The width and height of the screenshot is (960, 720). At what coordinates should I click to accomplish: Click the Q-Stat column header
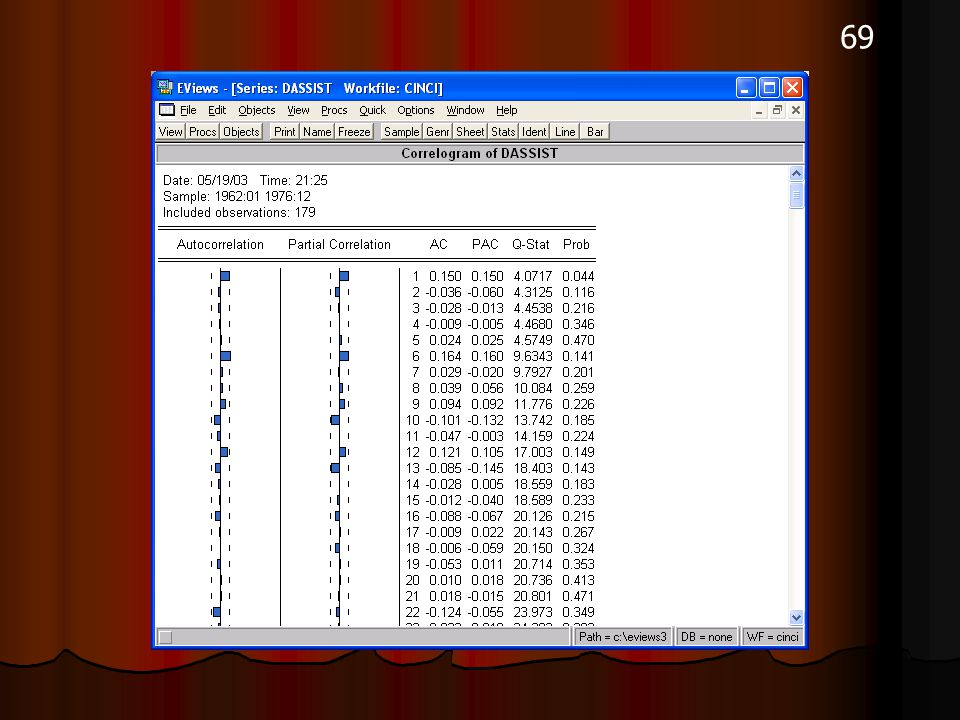531,244
